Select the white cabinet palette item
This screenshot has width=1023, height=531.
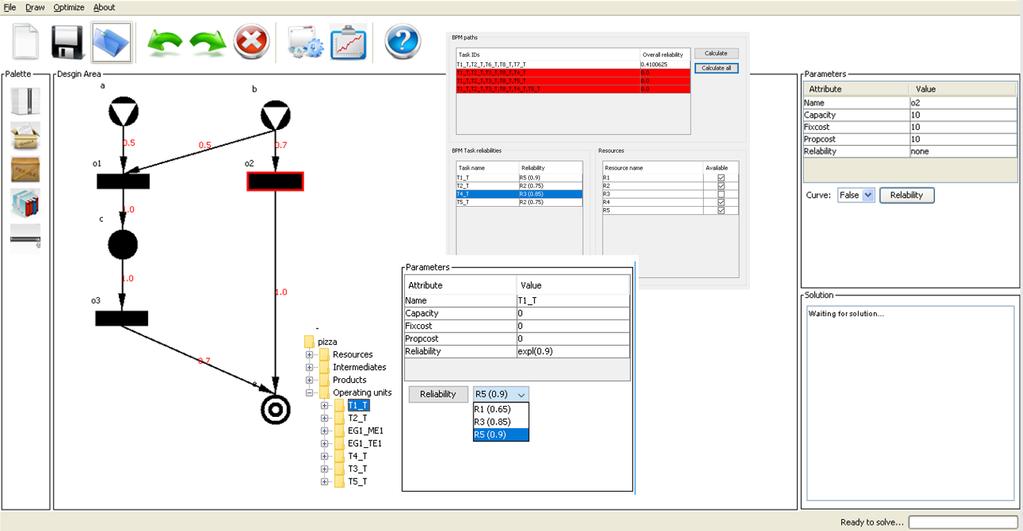click(25, 102)
